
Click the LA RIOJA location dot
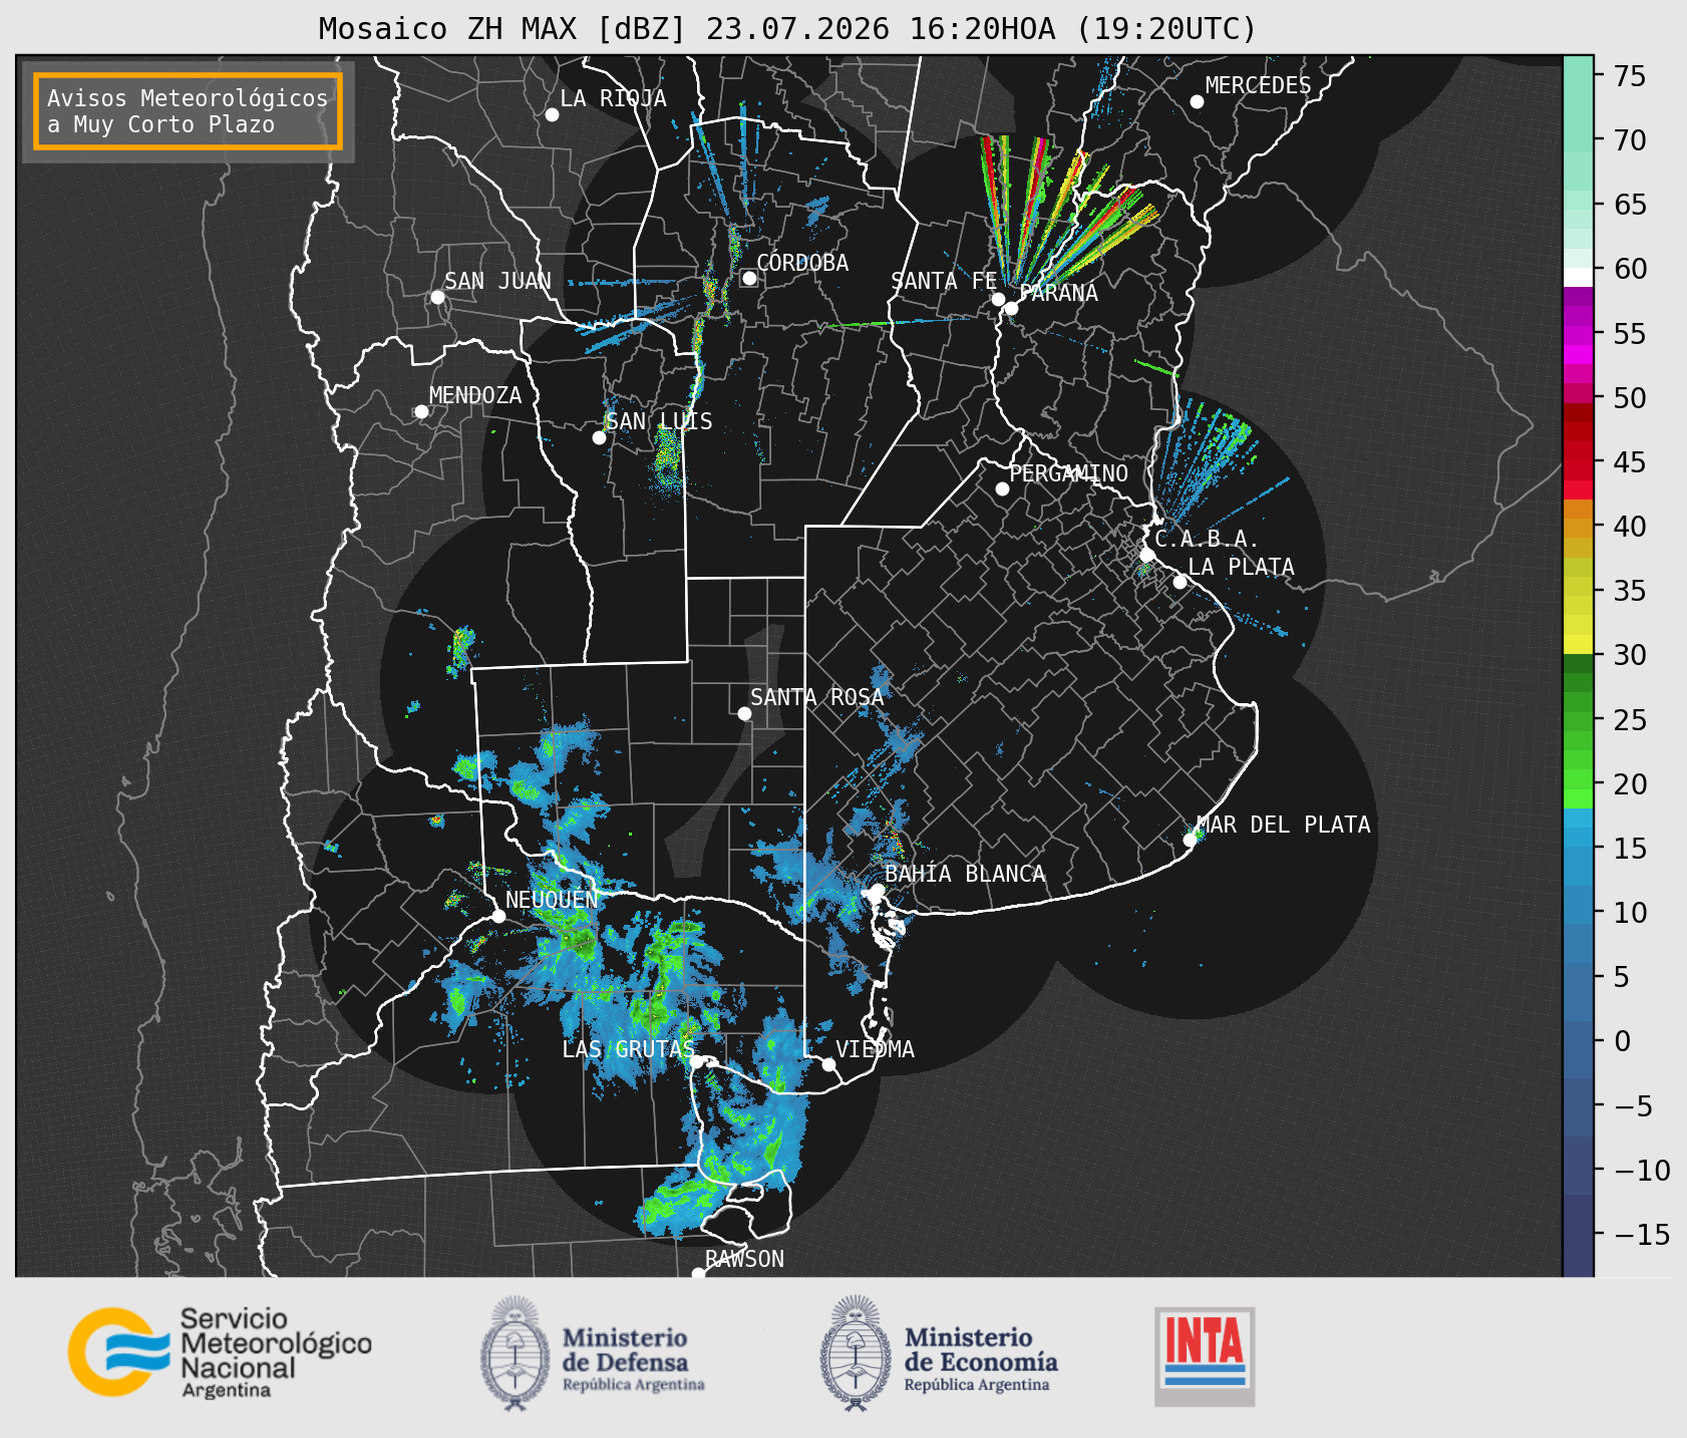pyautogui.click(x=552, y=115)
